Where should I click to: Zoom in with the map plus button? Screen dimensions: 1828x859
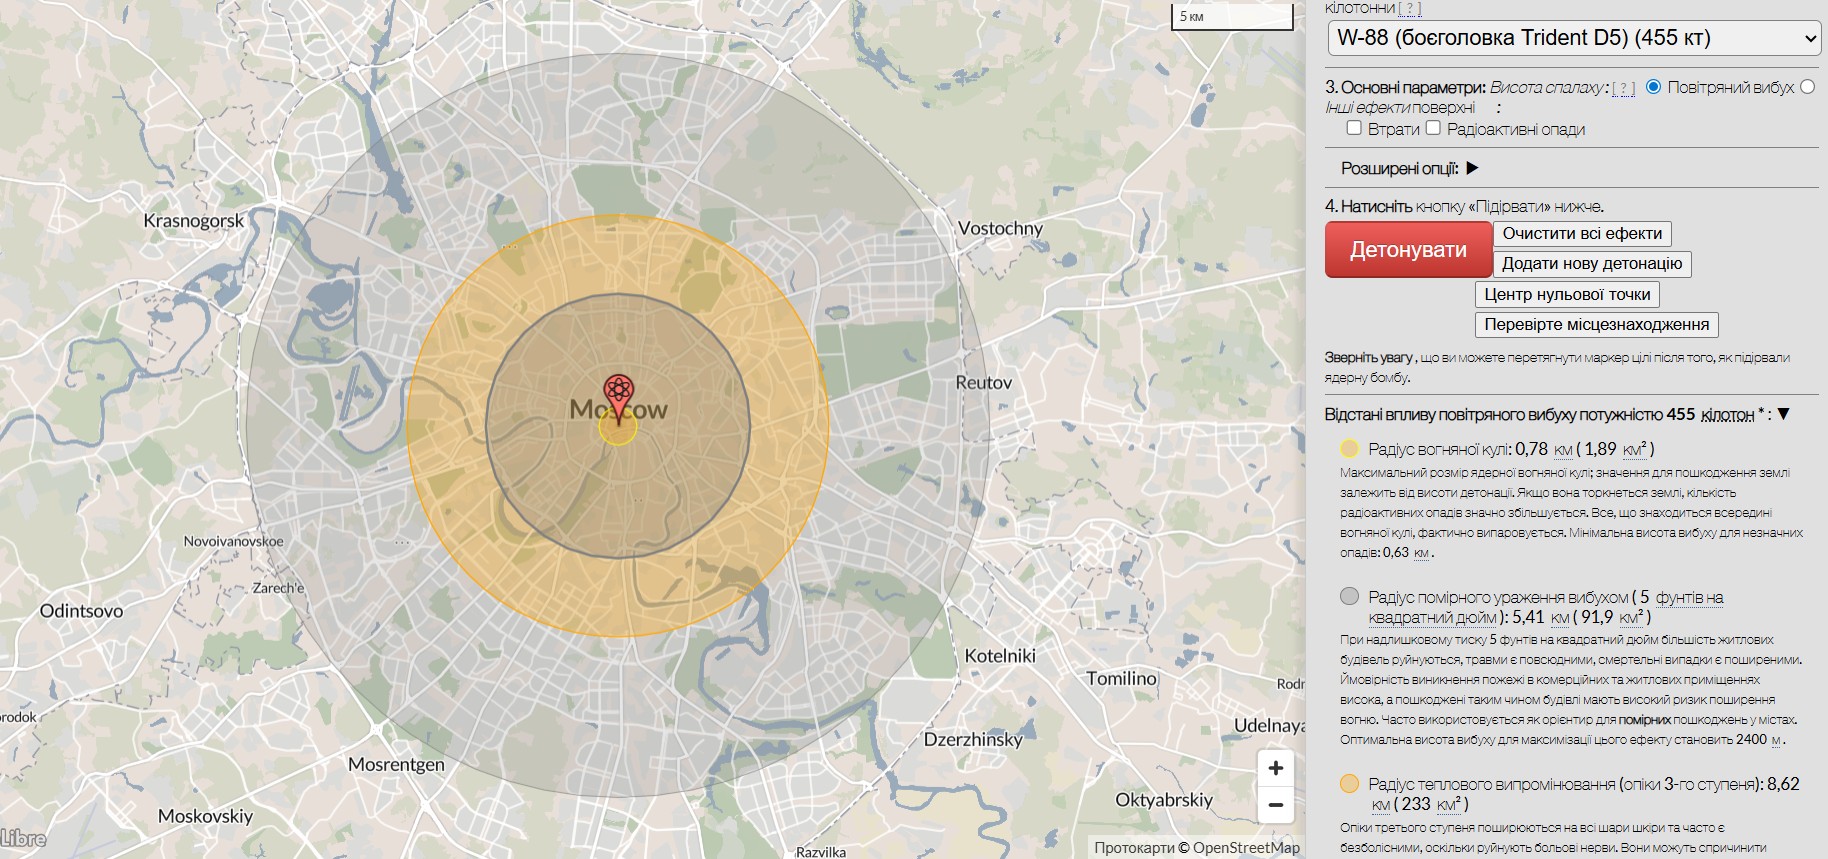(x=1275, y=768)
